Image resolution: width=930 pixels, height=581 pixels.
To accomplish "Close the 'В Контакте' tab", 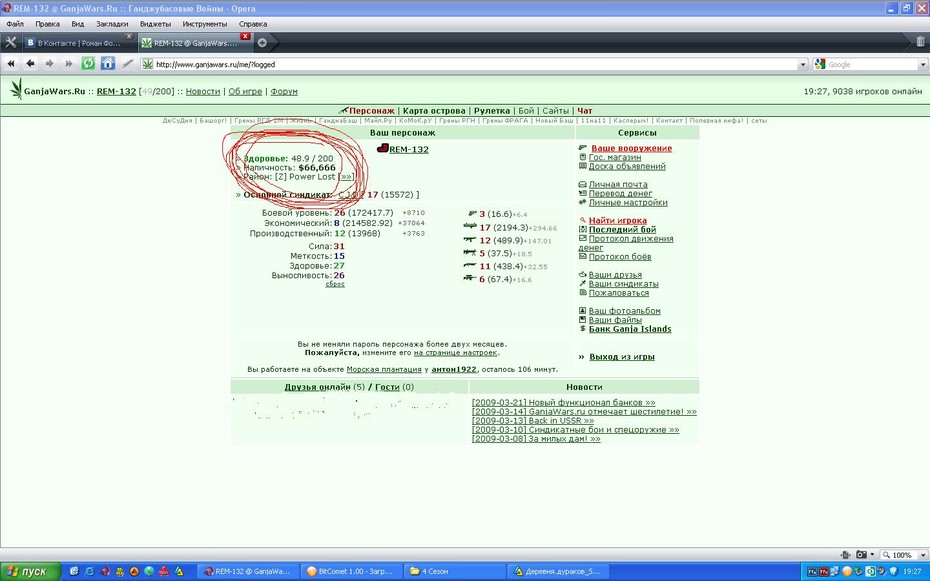I will pos(129,37).
